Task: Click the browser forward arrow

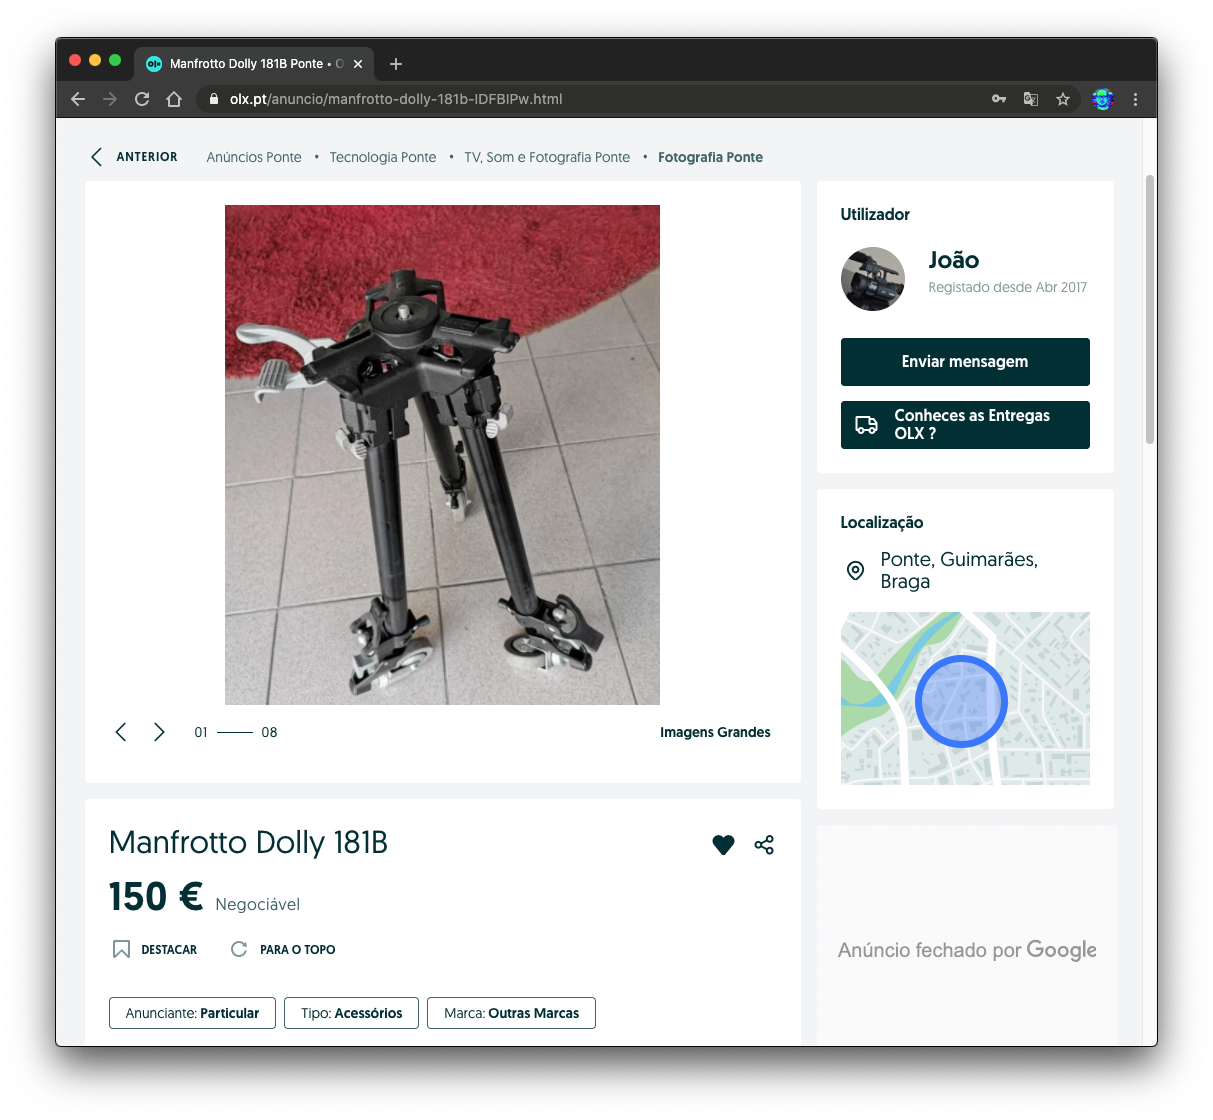Action: [x=110, y=99]
